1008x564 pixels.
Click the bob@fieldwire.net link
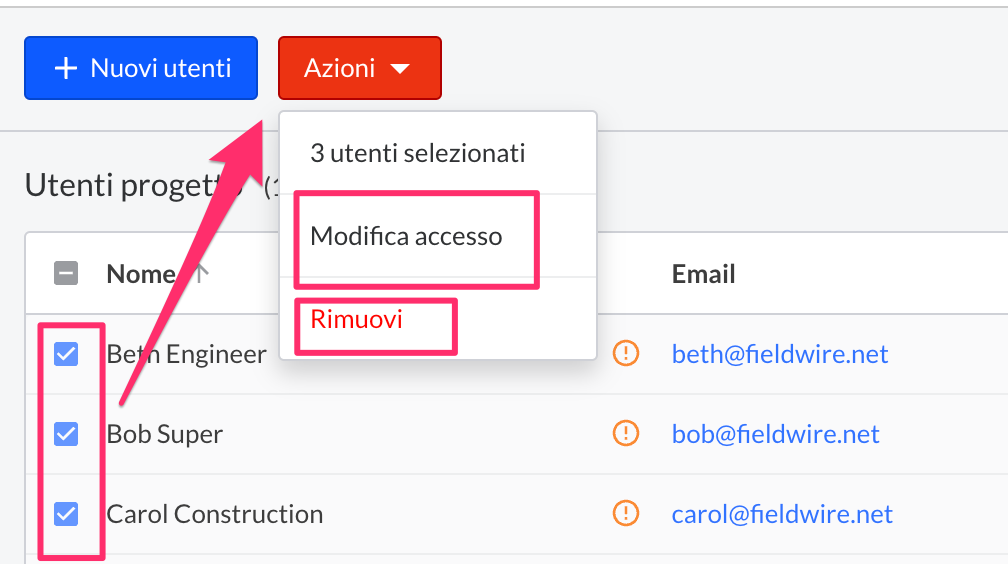(x=775, y=433)
